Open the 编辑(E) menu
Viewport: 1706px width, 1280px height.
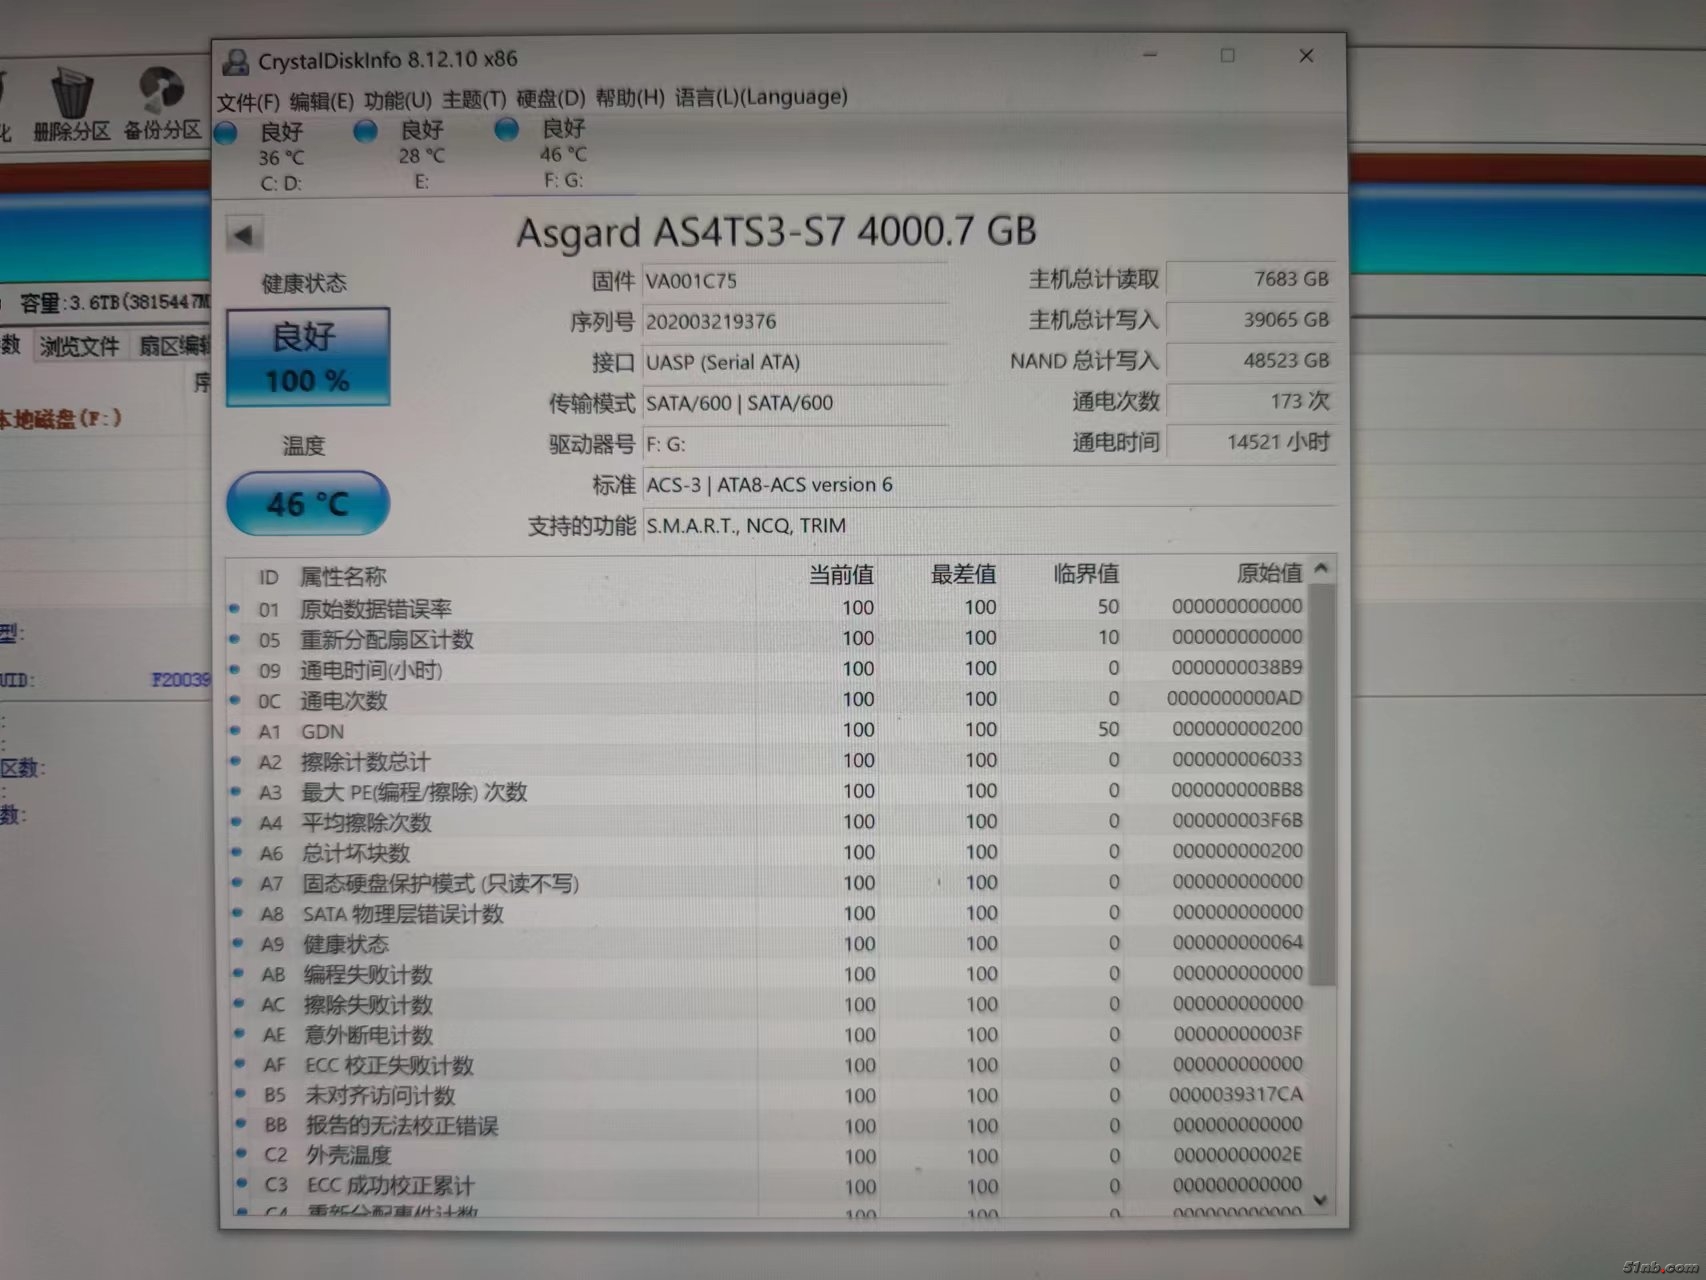(321, 101)
